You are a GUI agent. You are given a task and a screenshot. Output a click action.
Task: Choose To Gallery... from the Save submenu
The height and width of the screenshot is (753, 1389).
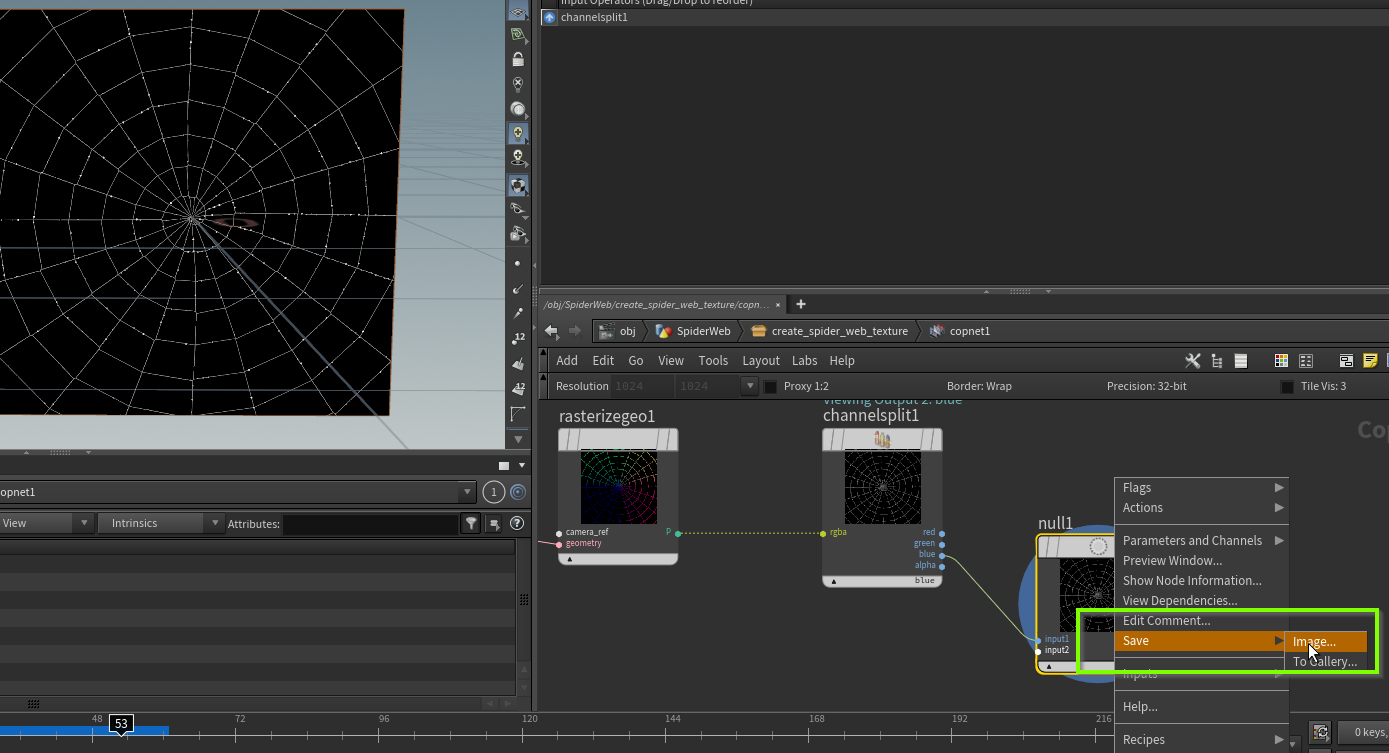pyautogui.click(x=1325, y=662)
